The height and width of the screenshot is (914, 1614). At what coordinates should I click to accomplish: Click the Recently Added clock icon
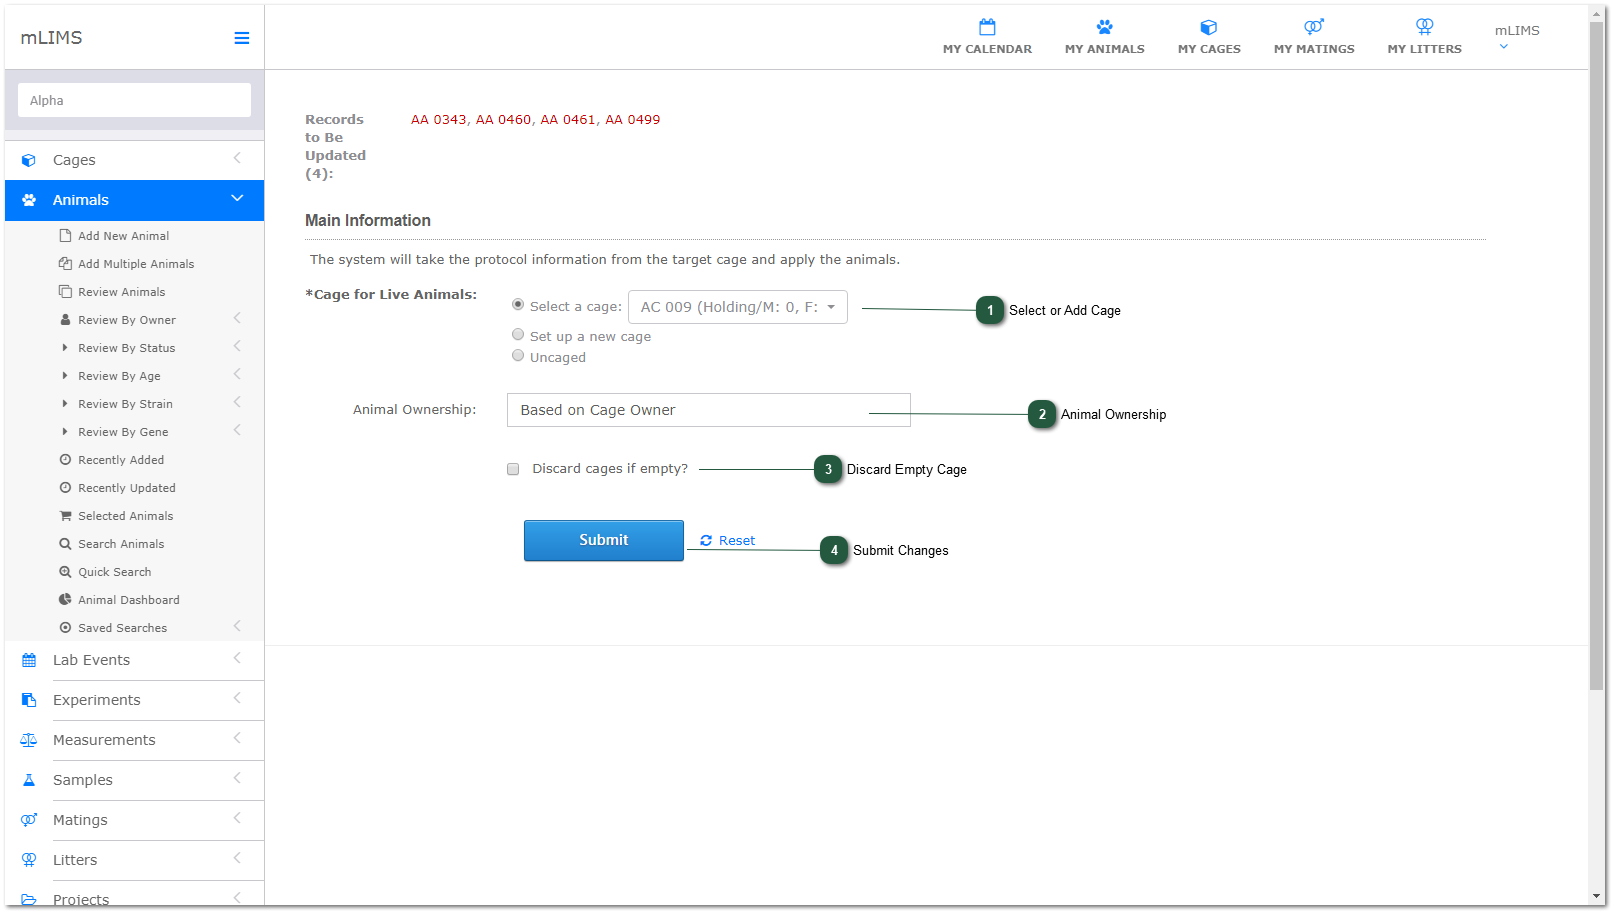point(65,460)
